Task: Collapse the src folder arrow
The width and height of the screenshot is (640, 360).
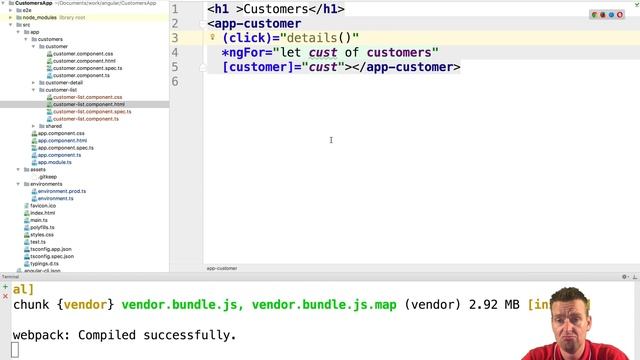Action: click(x=11, y=25)
